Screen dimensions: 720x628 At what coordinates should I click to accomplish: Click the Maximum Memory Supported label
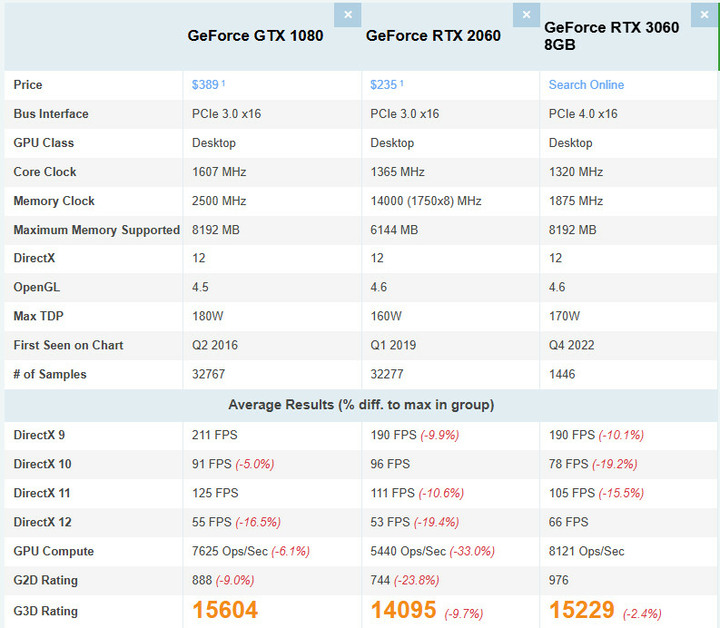pyautogui.click(x=96, y=230)
